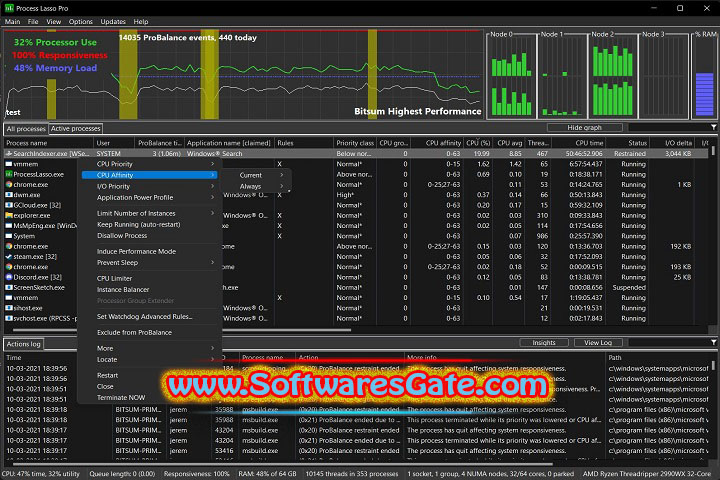The image size is (720, 480).
Task: Open the Updates menu
Action: [113, 22]
